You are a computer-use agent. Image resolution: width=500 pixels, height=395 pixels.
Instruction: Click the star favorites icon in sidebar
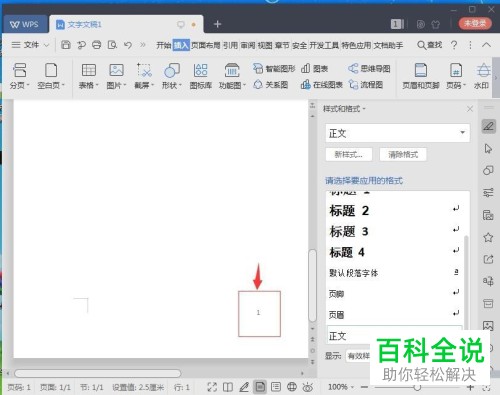point(488,237)
